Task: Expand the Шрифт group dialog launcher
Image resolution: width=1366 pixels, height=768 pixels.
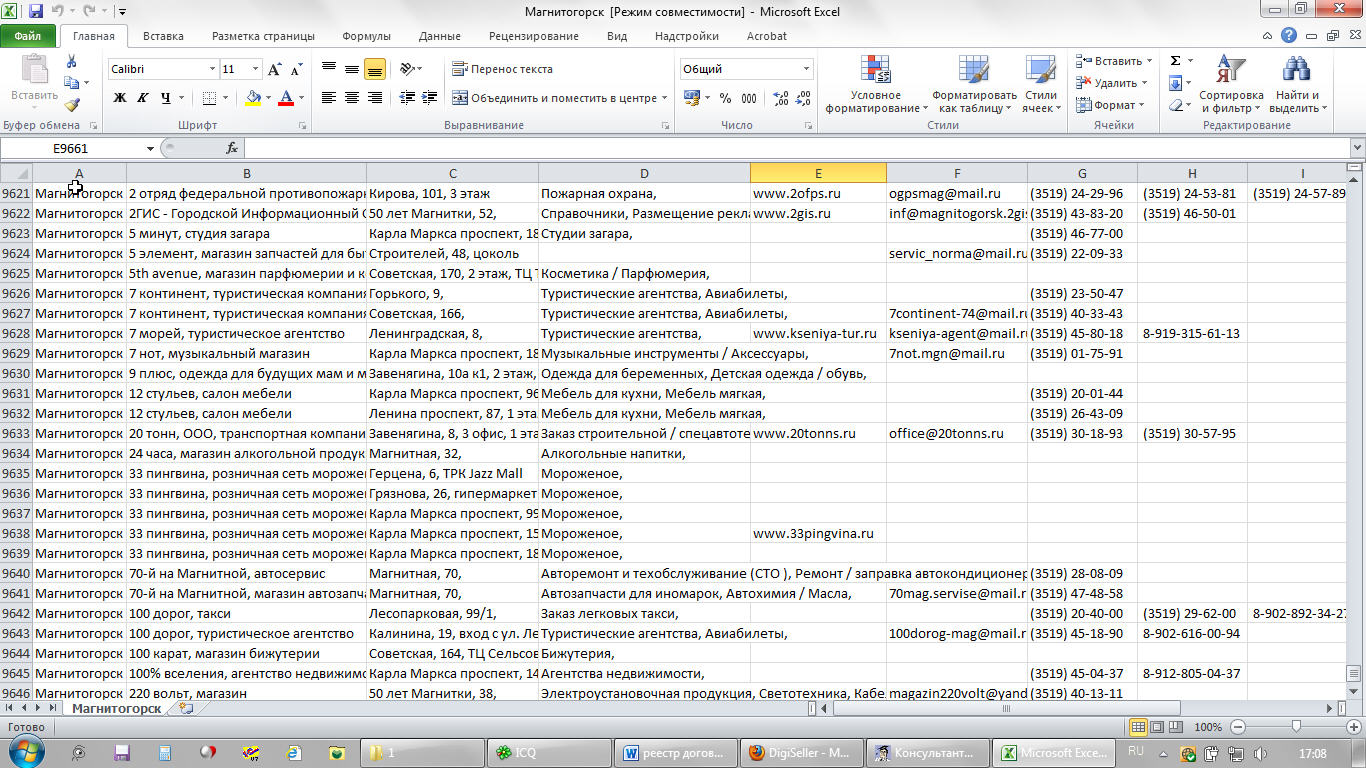Action: tap(303, 126)
